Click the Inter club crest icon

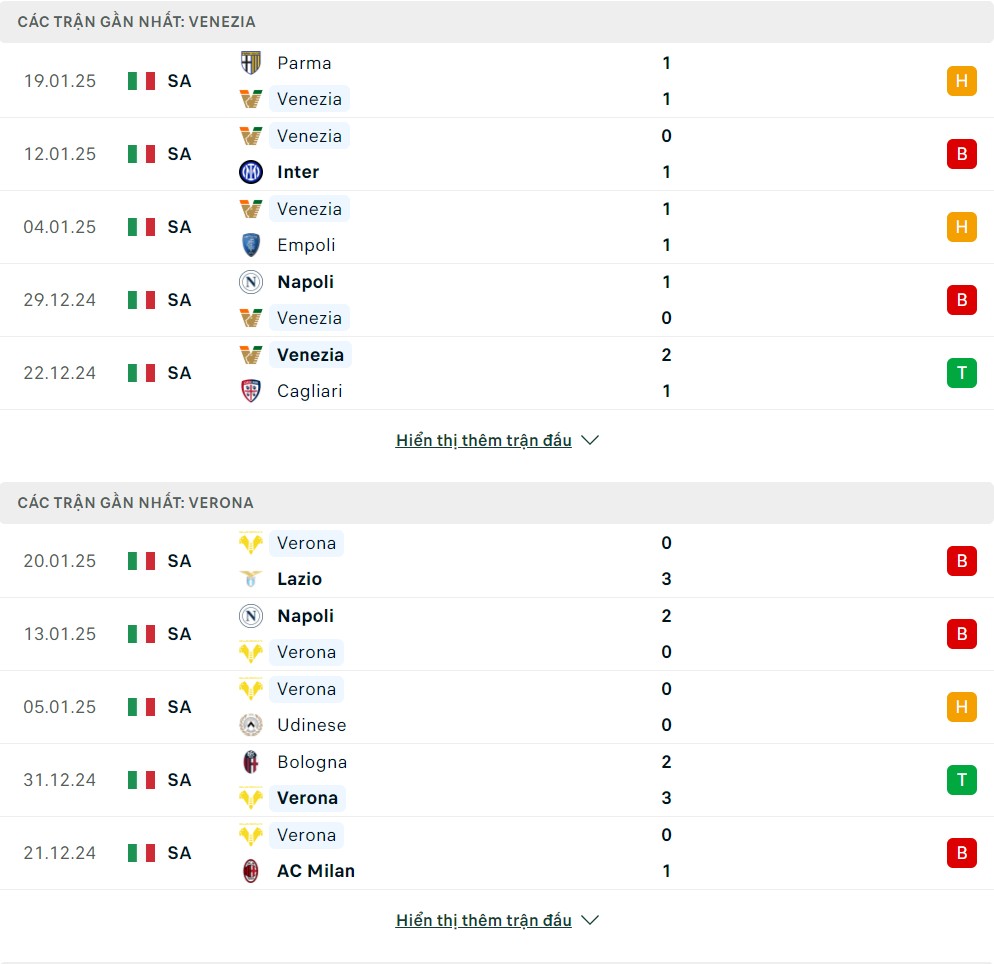point(250,172)
